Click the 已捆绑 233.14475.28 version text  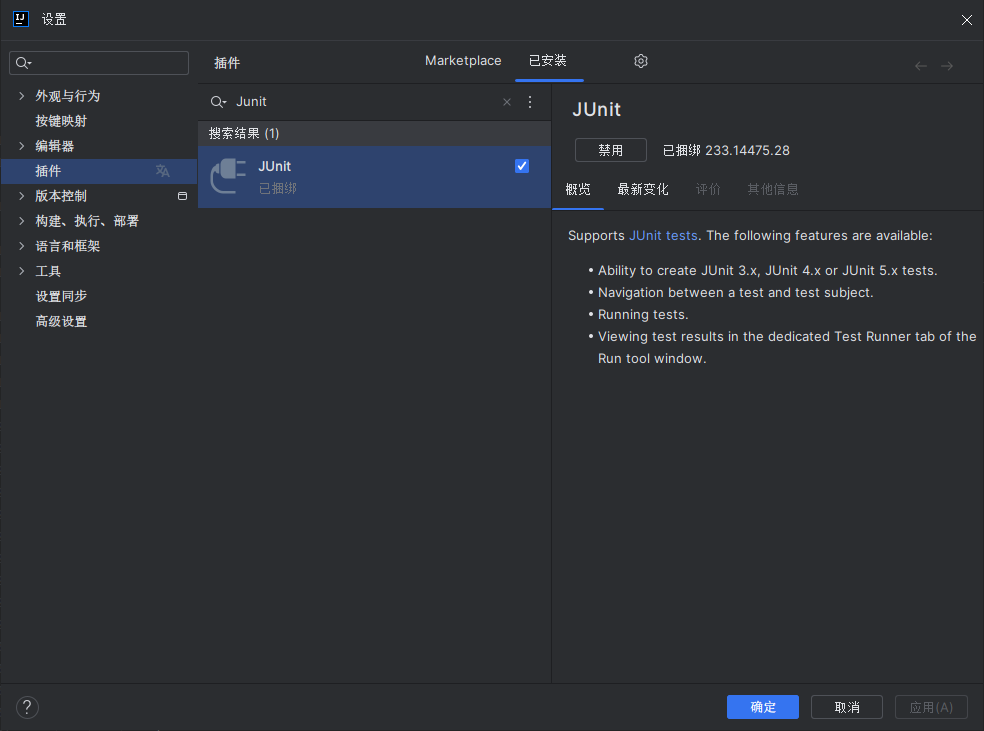click(x=726, y=151)
